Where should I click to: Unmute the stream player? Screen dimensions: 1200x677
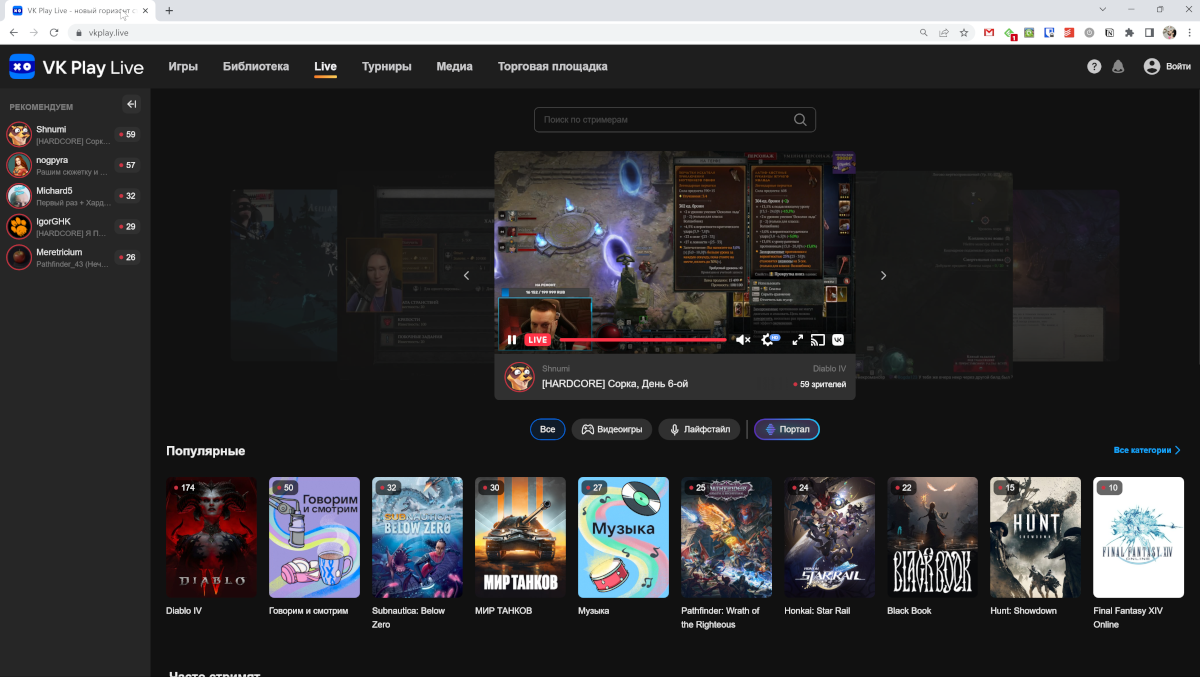coord(743,340)
